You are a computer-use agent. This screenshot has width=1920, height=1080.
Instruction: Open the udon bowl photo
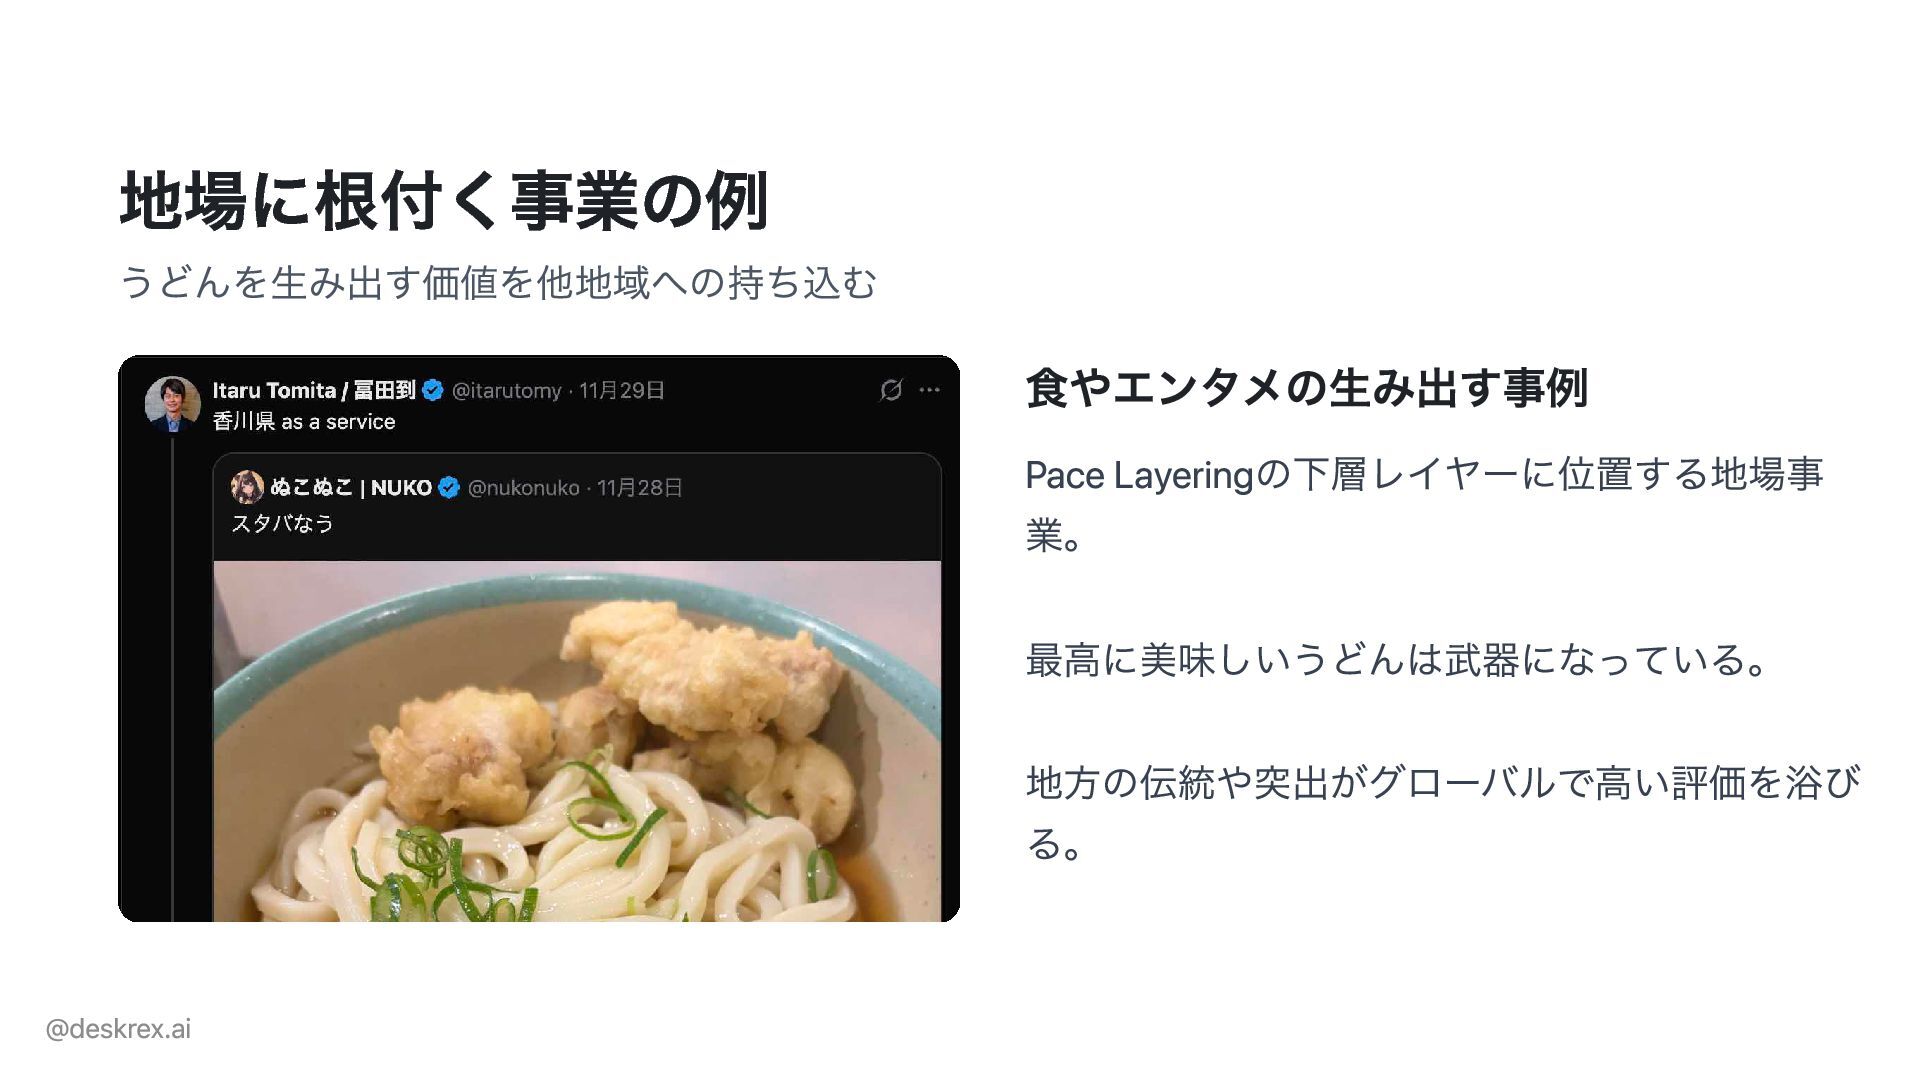(x=577, y=741)
